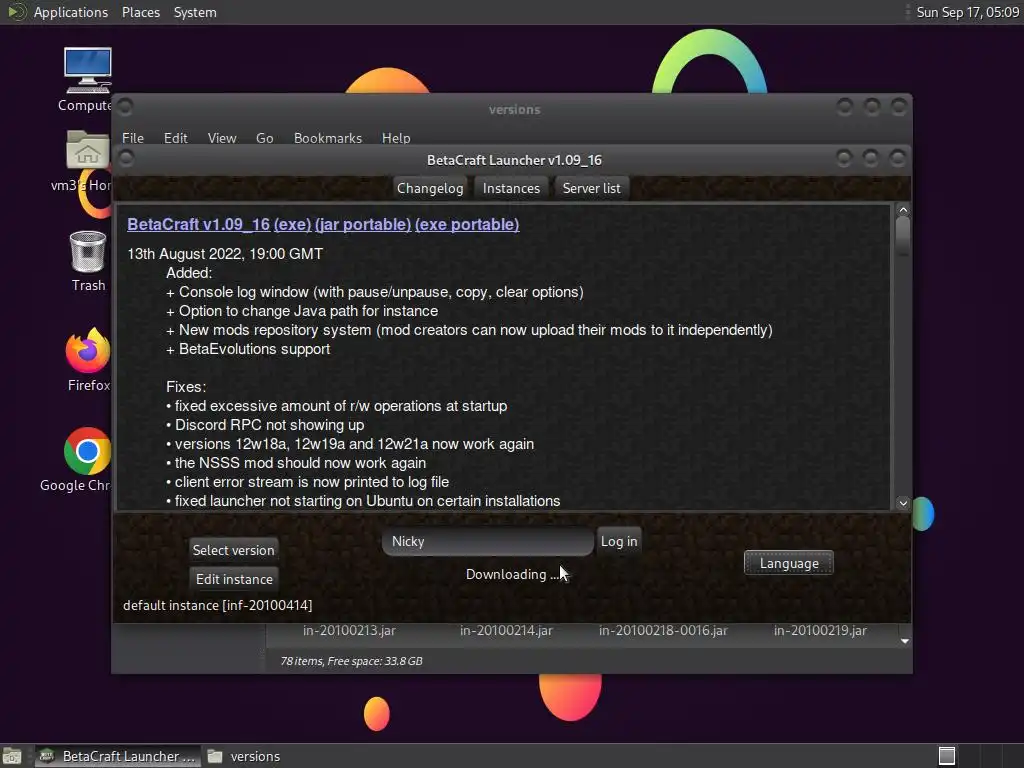Screen dimensions: 1024x768
Task: Minimize the versions file manager window
Action: pos(844,106)
